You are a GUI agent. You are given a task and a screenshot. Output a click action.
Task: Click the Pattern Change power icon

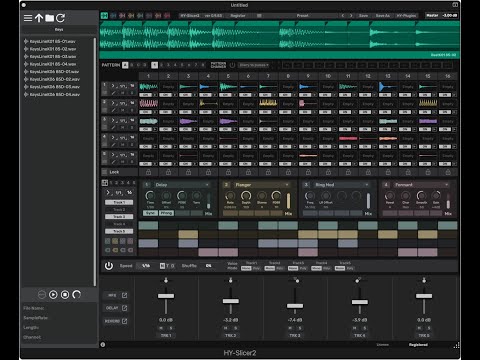click(232, 65)
